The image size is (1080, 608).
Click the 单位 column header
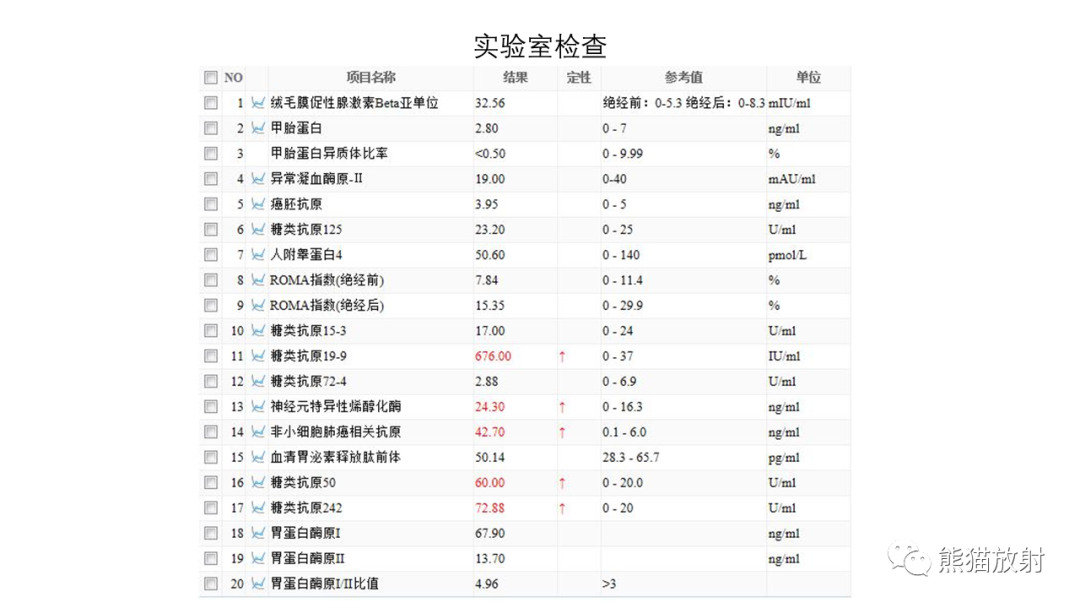[808, 77]
